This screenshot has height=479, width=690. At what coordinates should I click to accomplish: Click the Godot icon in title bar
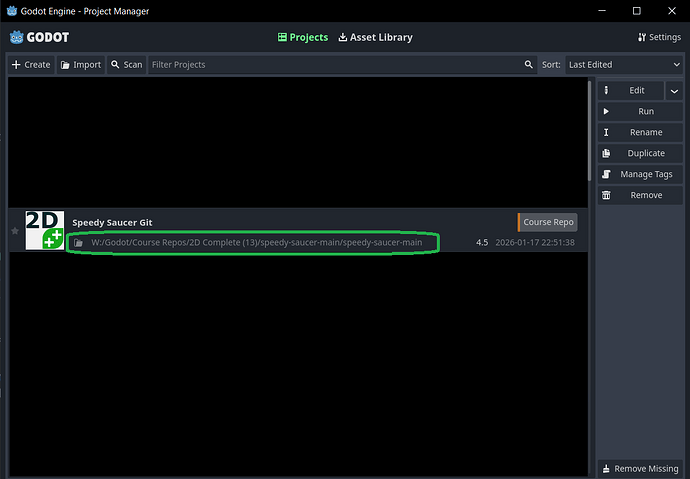pyautogui.click(x=12, y=11)
